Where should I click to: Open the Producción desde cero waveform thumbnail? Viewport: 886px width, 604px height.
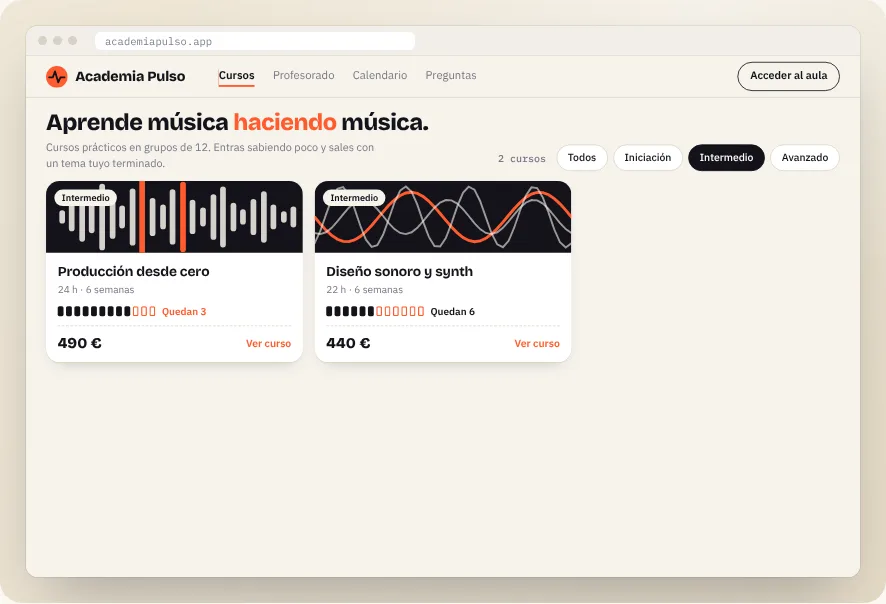[174, 217]
